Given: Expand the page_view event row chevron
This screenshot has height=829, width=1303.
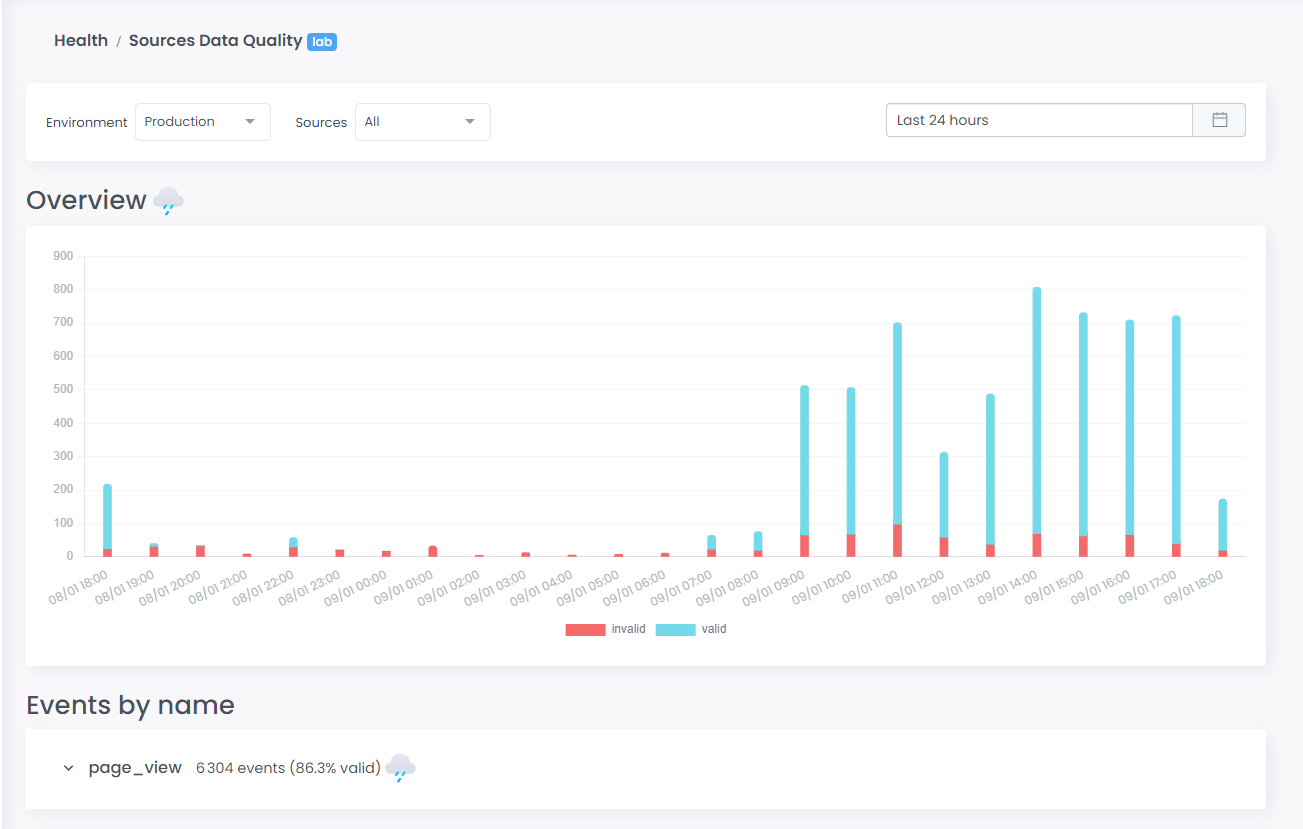Looking at the screenshot, I should (68, 768).
